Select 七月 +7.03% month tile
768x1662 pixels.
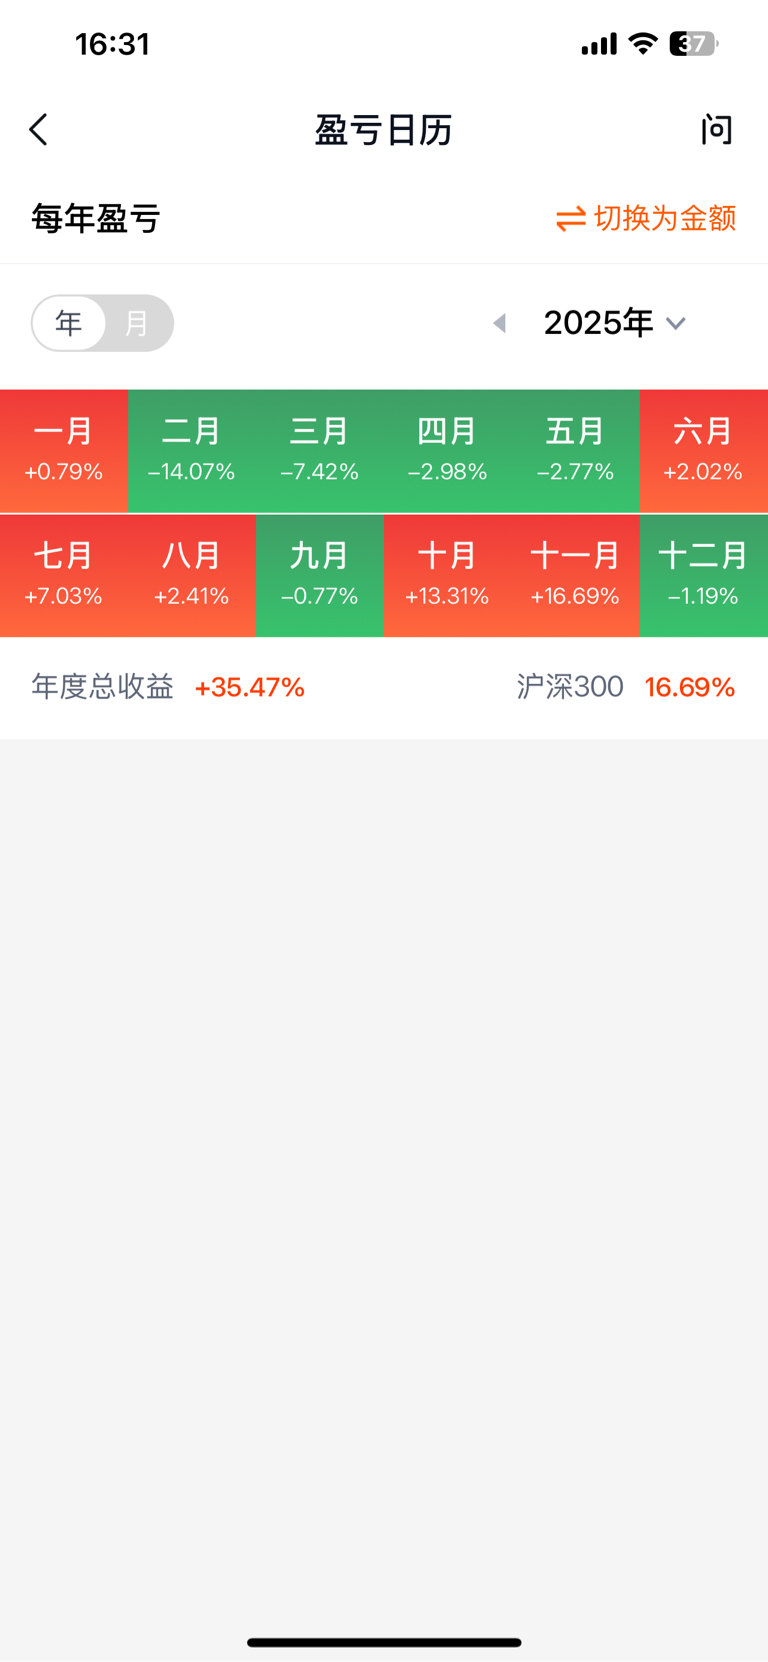point(64,576)
